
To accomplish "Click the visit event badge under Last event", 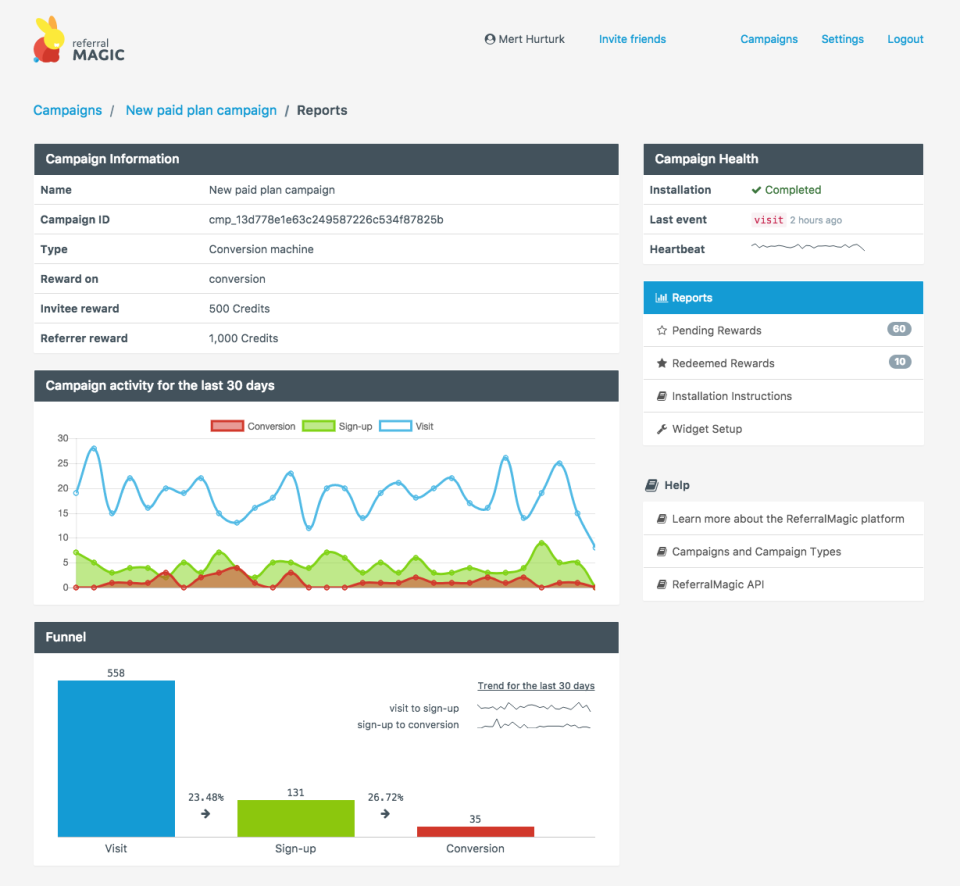I will [768, 219].
